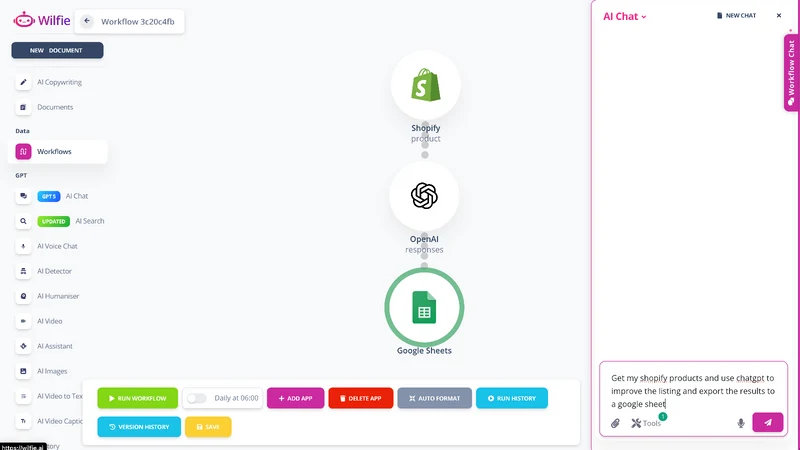Select the Shopify product node
The width and height of the screenshot is (800, 450).
(426, 85)
